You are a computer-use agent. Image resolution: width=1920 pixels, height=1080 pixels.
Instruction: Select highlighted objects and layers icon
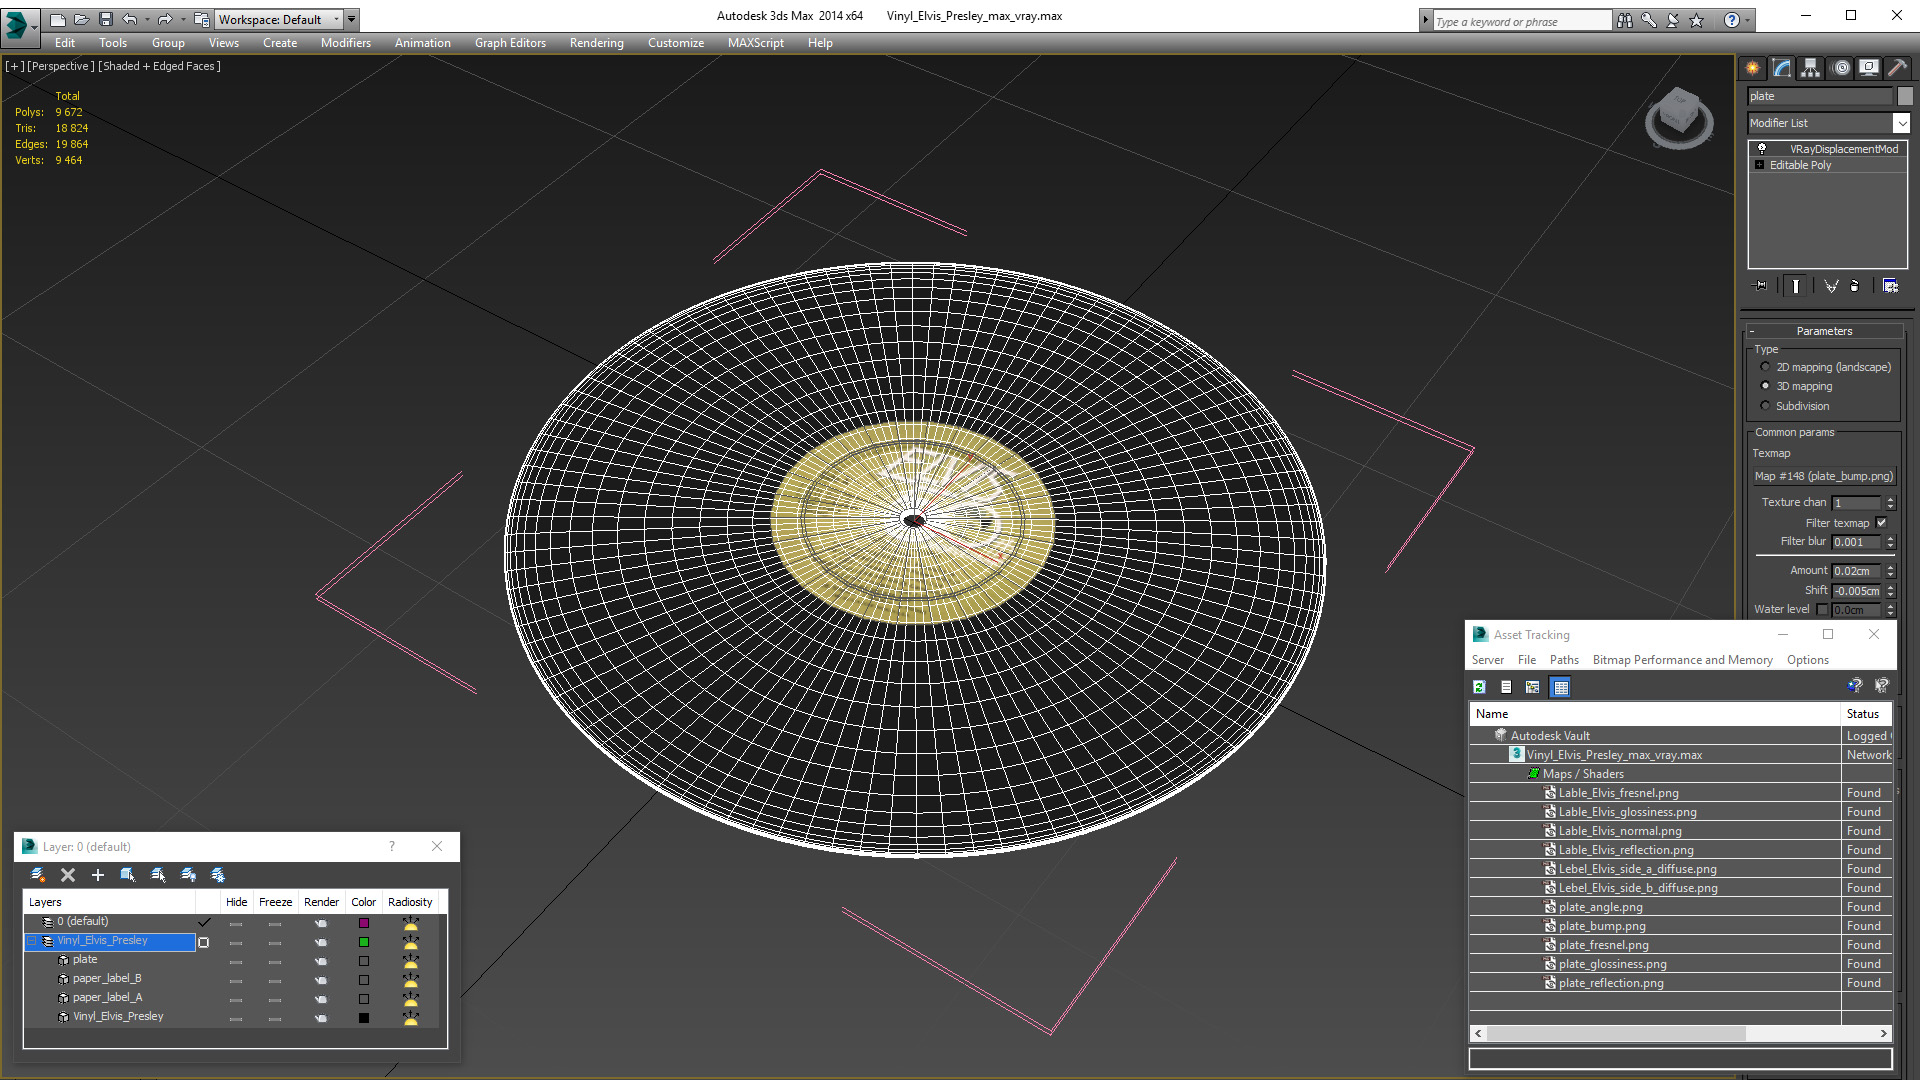pos(128,875)
